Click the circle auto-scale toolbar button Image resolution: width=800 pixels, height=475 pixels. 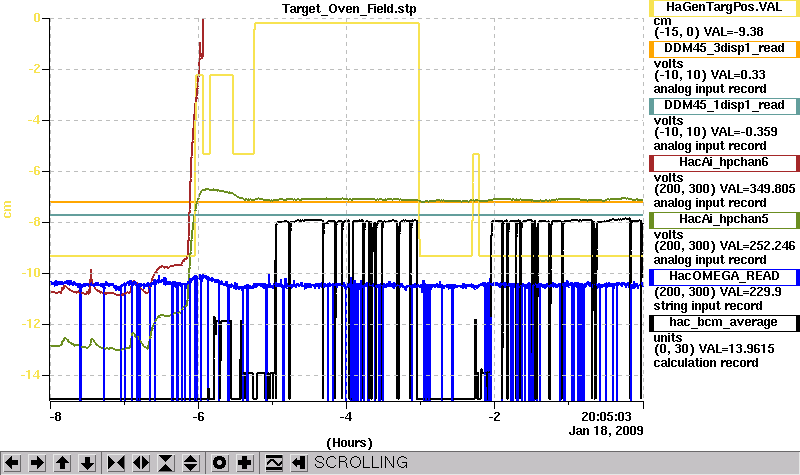coord(219,463)
